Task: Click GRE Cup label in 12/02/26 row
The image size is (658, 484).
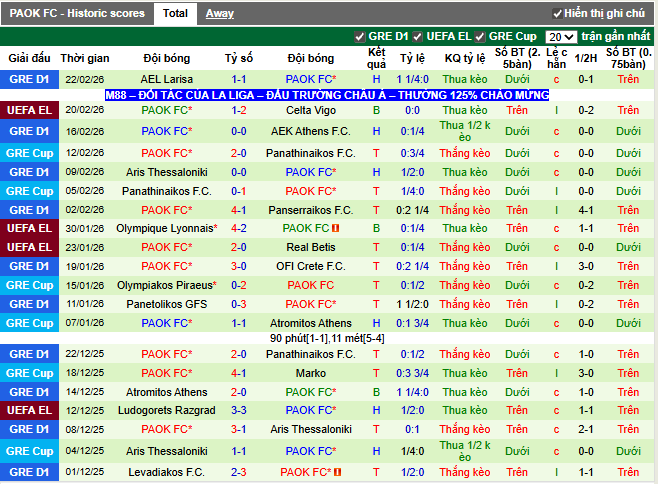Action: [x=29, y=153]
